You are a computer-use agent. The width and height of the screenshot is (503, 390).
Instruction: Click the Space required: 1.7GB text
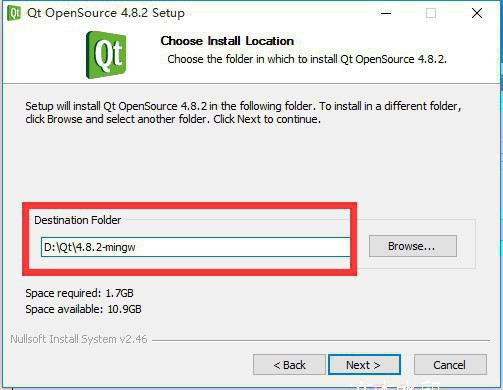click(x=79, y=293)
